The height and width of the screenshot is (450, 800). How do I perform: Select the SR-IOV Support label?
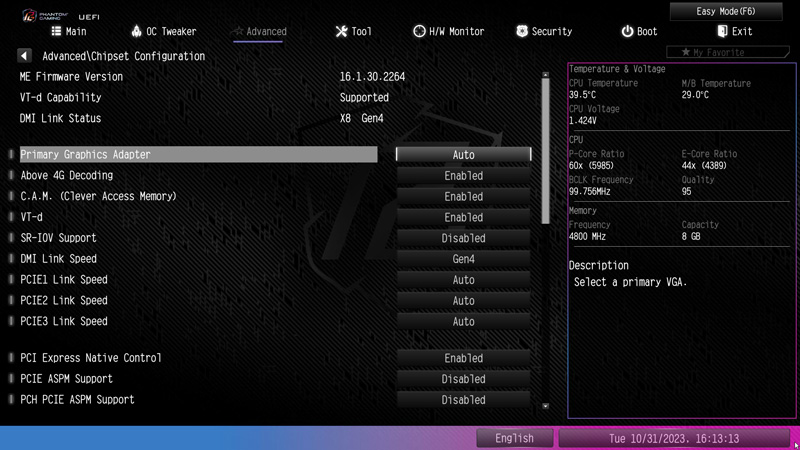[58, 238]
